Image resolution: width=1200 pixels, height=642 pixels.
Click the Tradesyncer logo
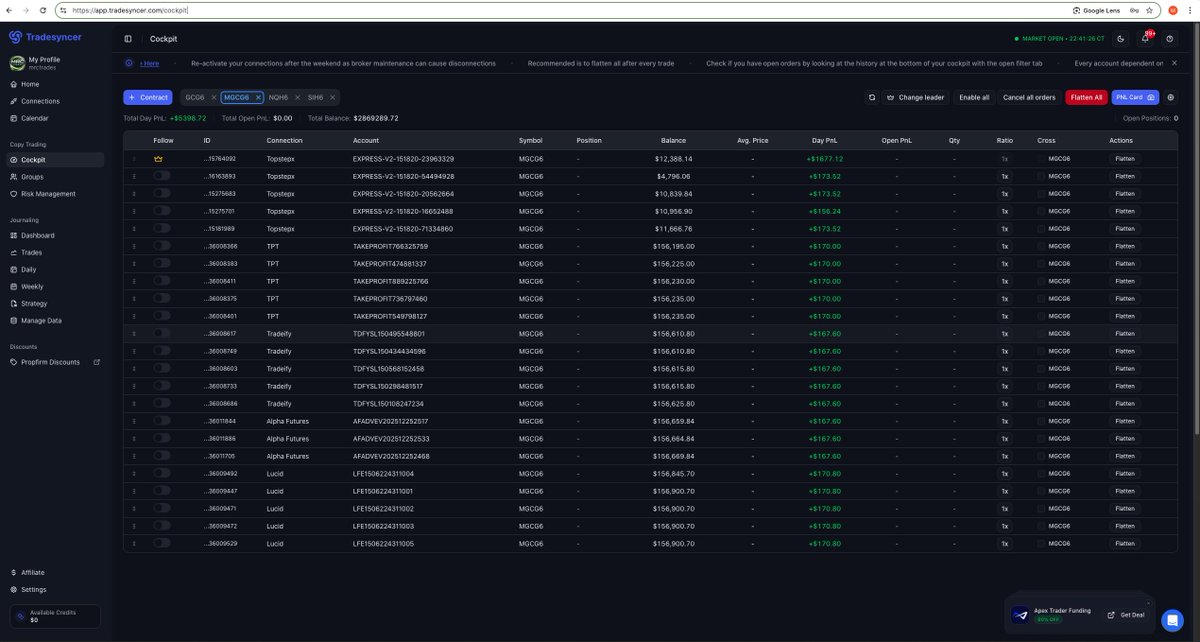pos(46,37)
